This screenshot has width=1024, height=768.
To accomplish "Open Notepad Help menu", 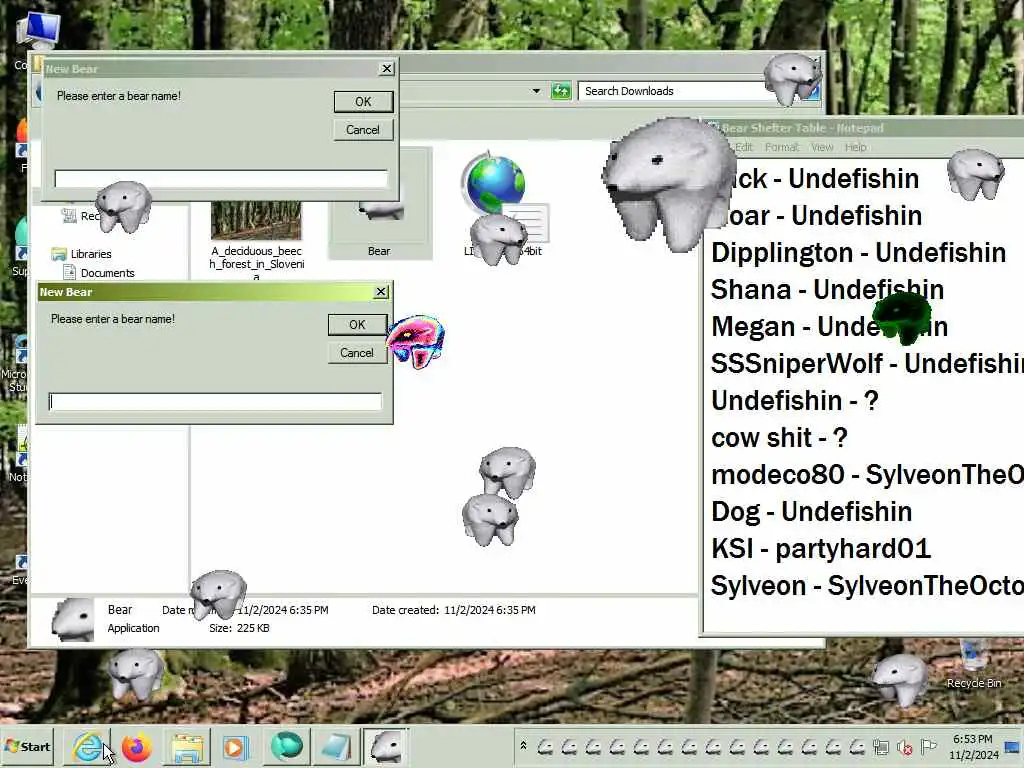I will point(856,148).
